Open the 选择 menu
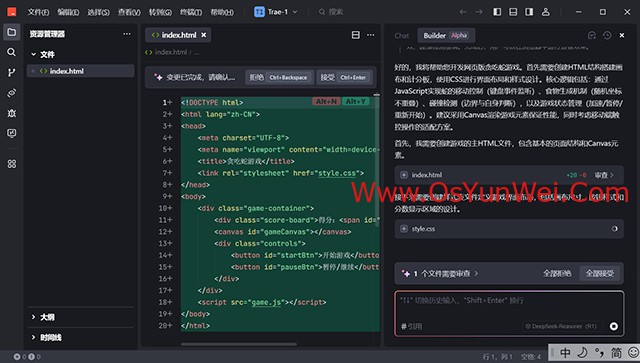640x363 pixels. 98,12
